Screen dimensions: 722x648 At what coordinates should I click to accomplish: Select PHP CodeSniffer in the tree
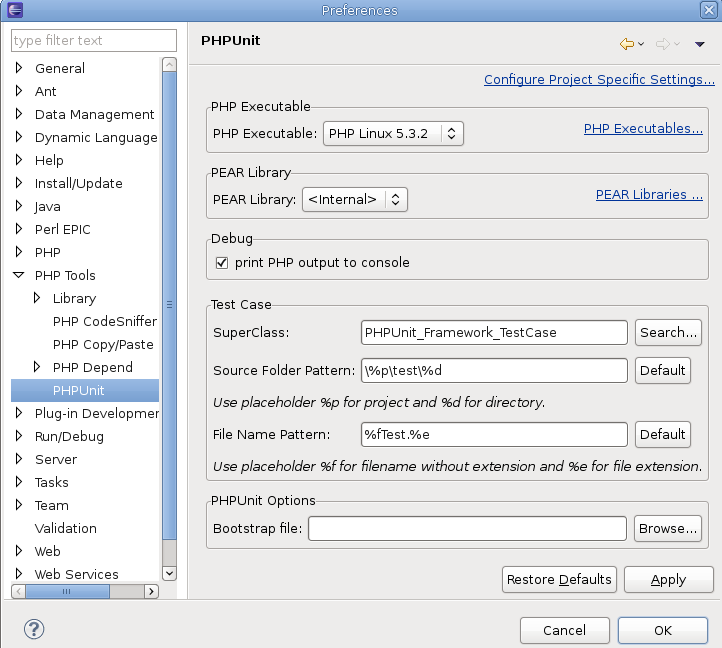(104, 321)
